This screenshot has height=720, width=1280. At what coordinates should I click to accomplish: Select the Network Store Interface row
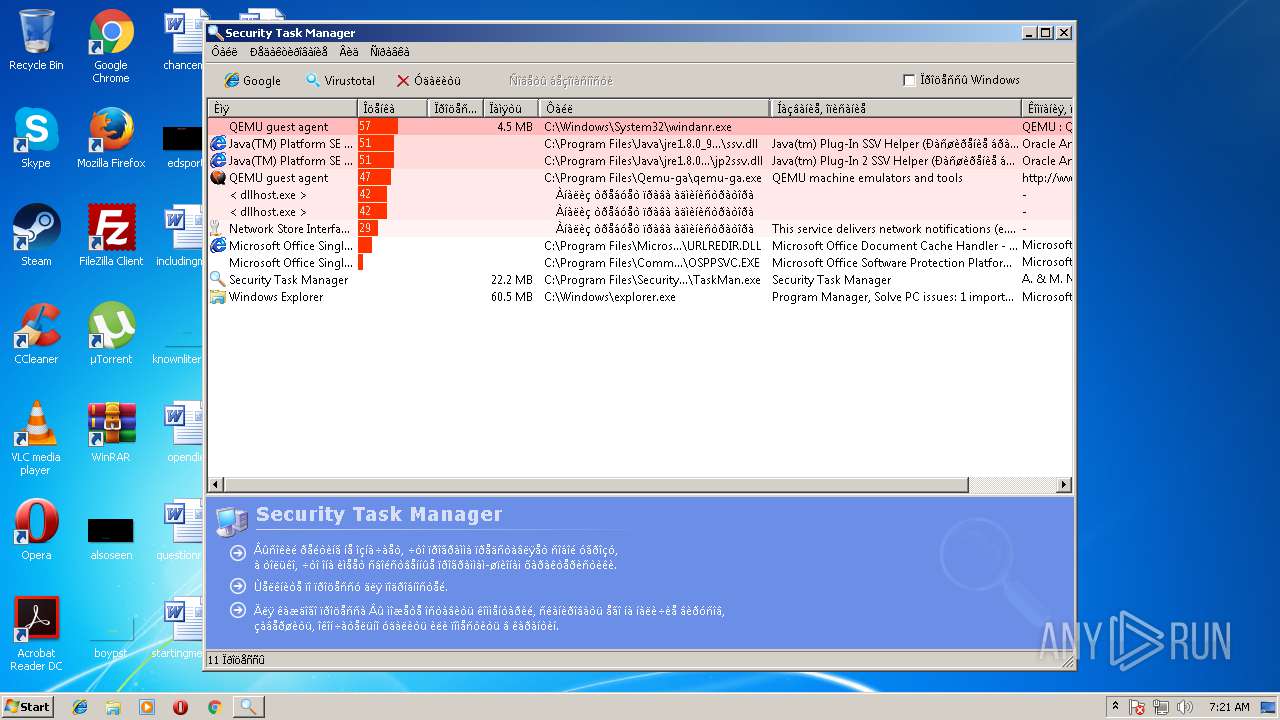(x=640, y=229)
